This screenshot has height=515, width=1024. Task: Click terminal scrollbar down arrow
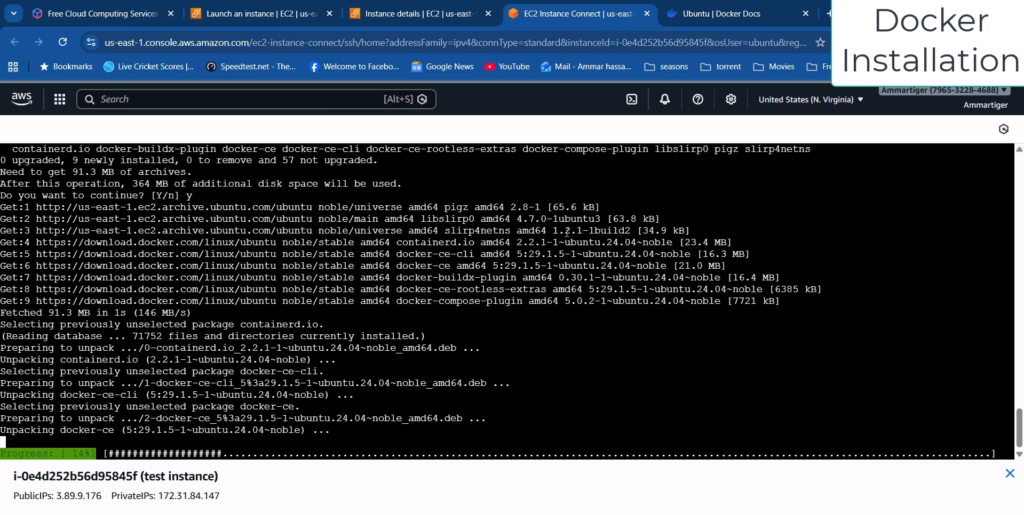(1019, 454)
